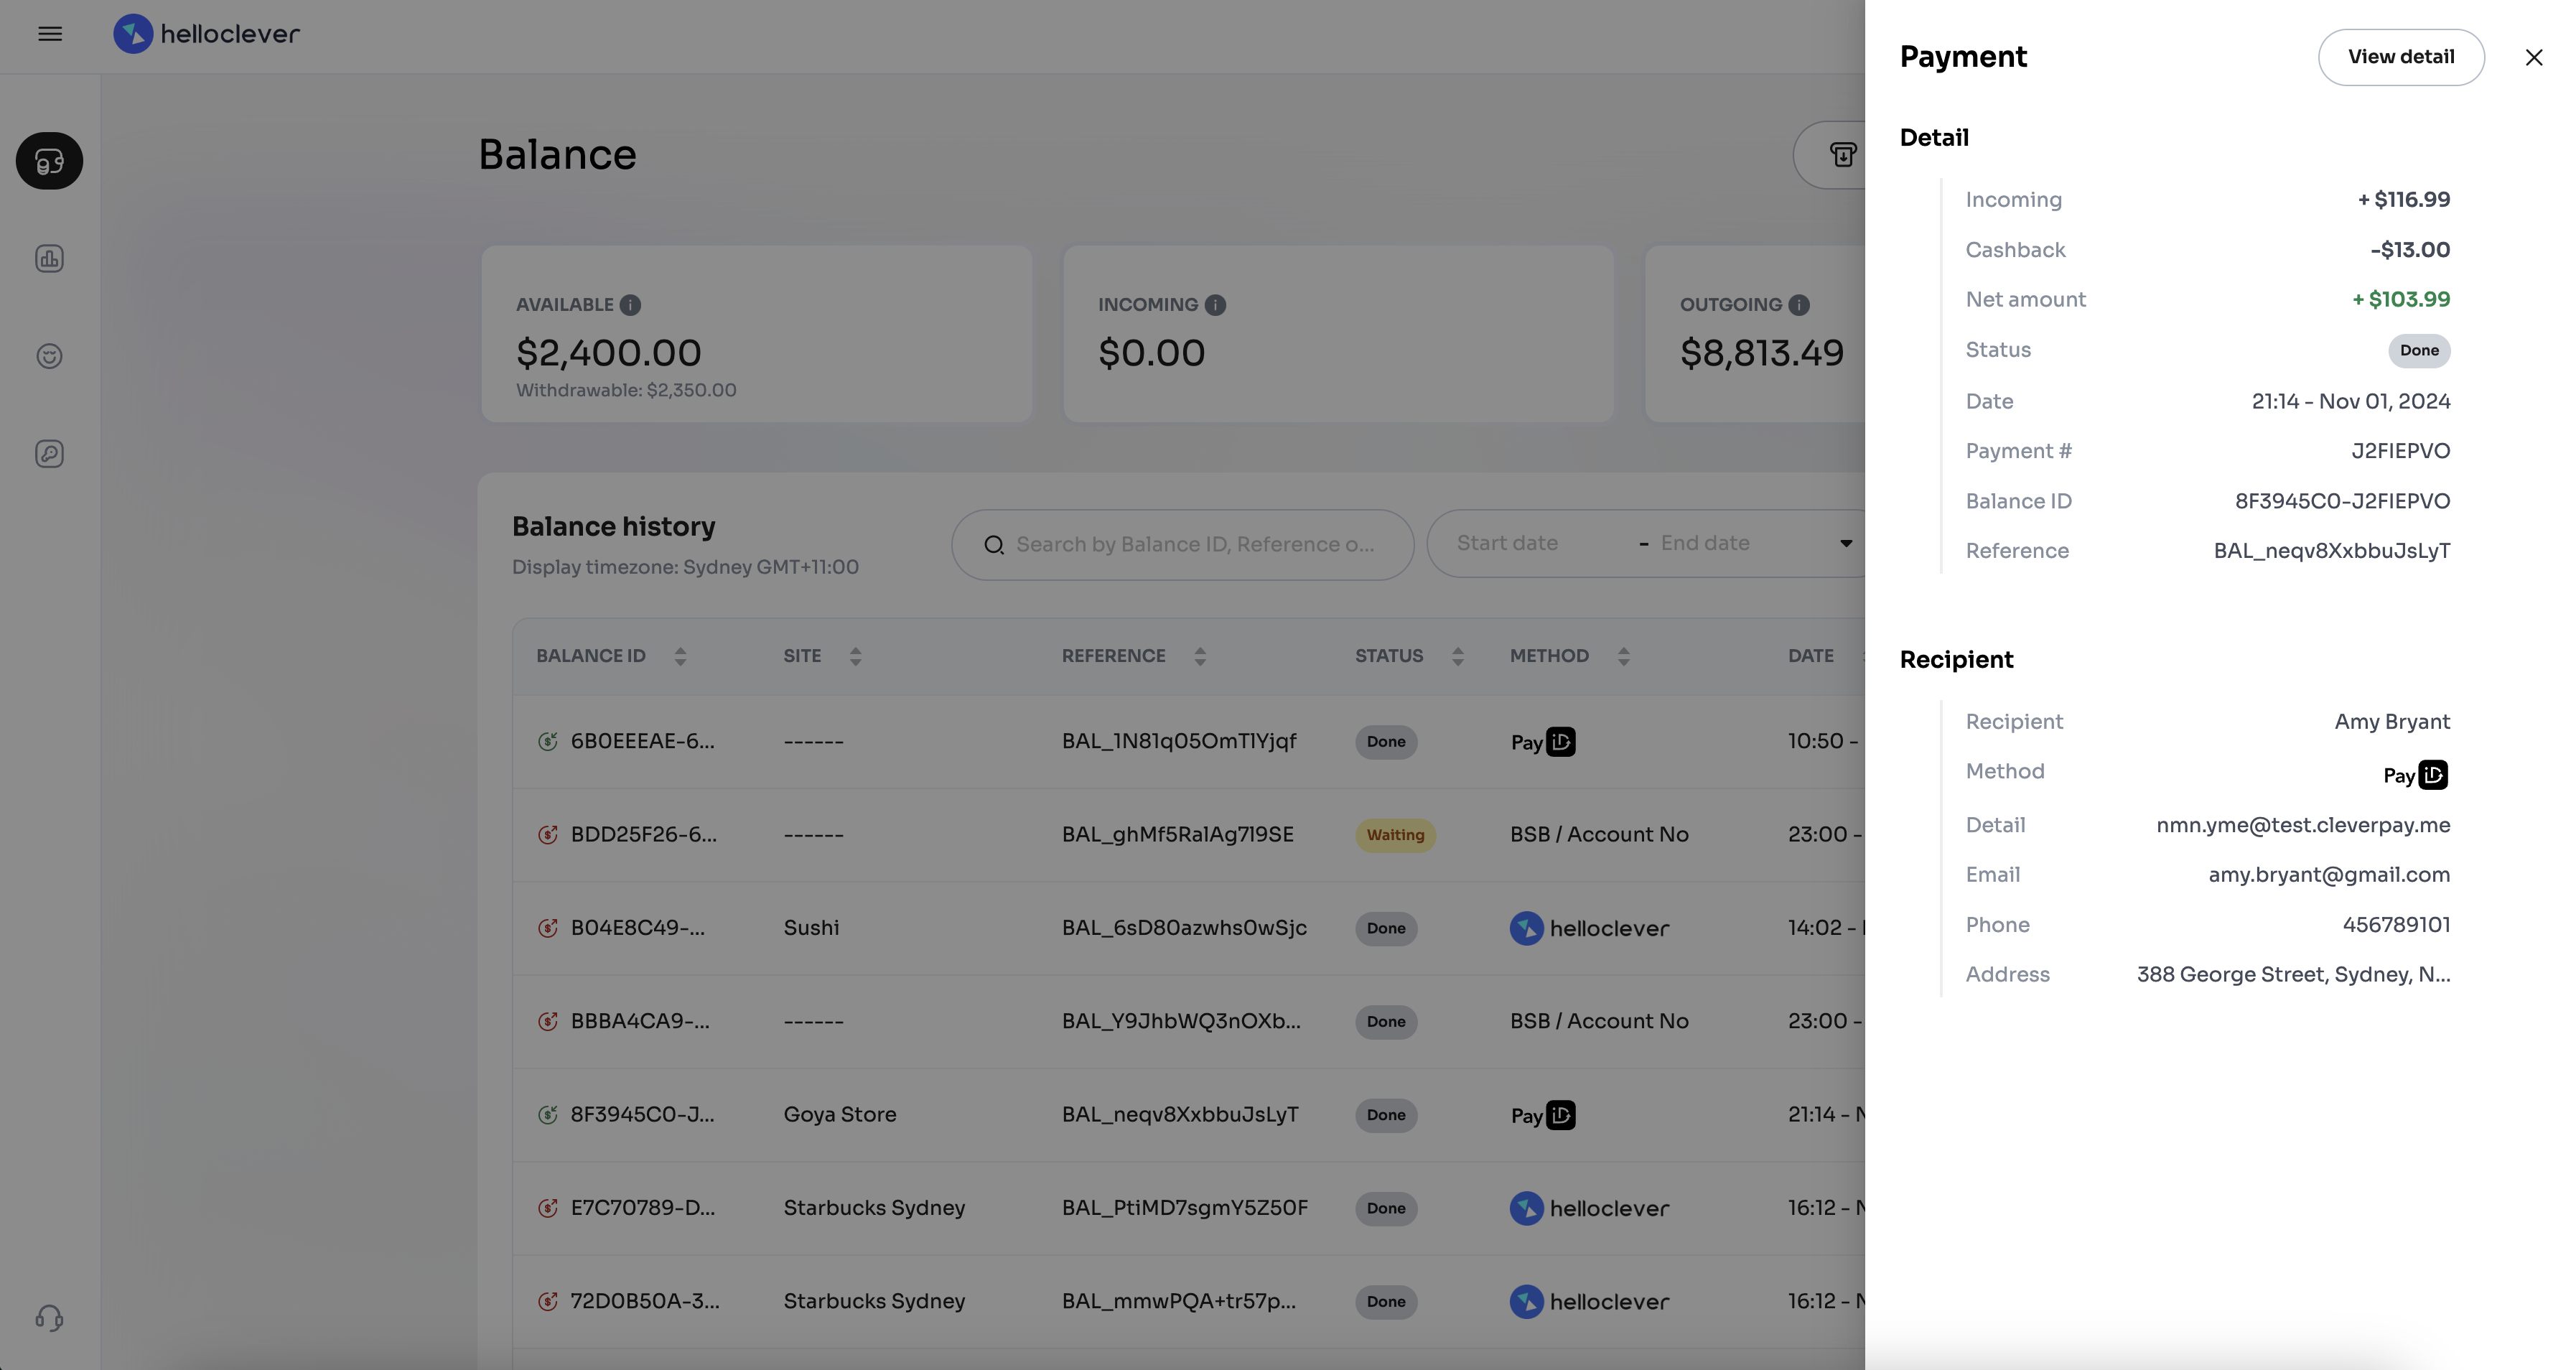Click the balance history search field
The image size is (2576, 1370).
(1194, 545)
